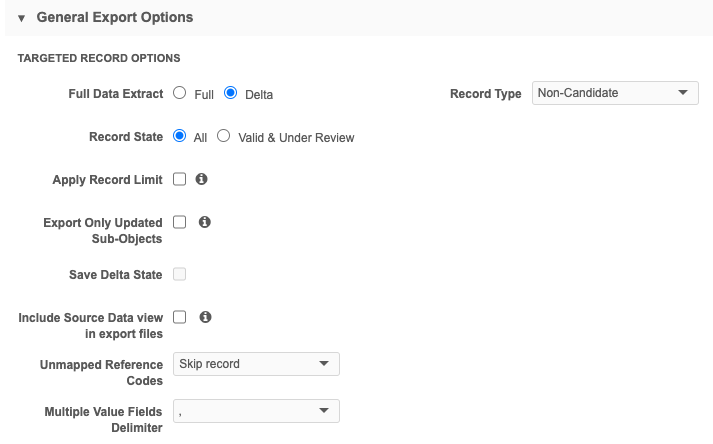Open the Record Type dropdown
Image resolution: width=713 pixels, height=444 pixels.
(615, 93)
